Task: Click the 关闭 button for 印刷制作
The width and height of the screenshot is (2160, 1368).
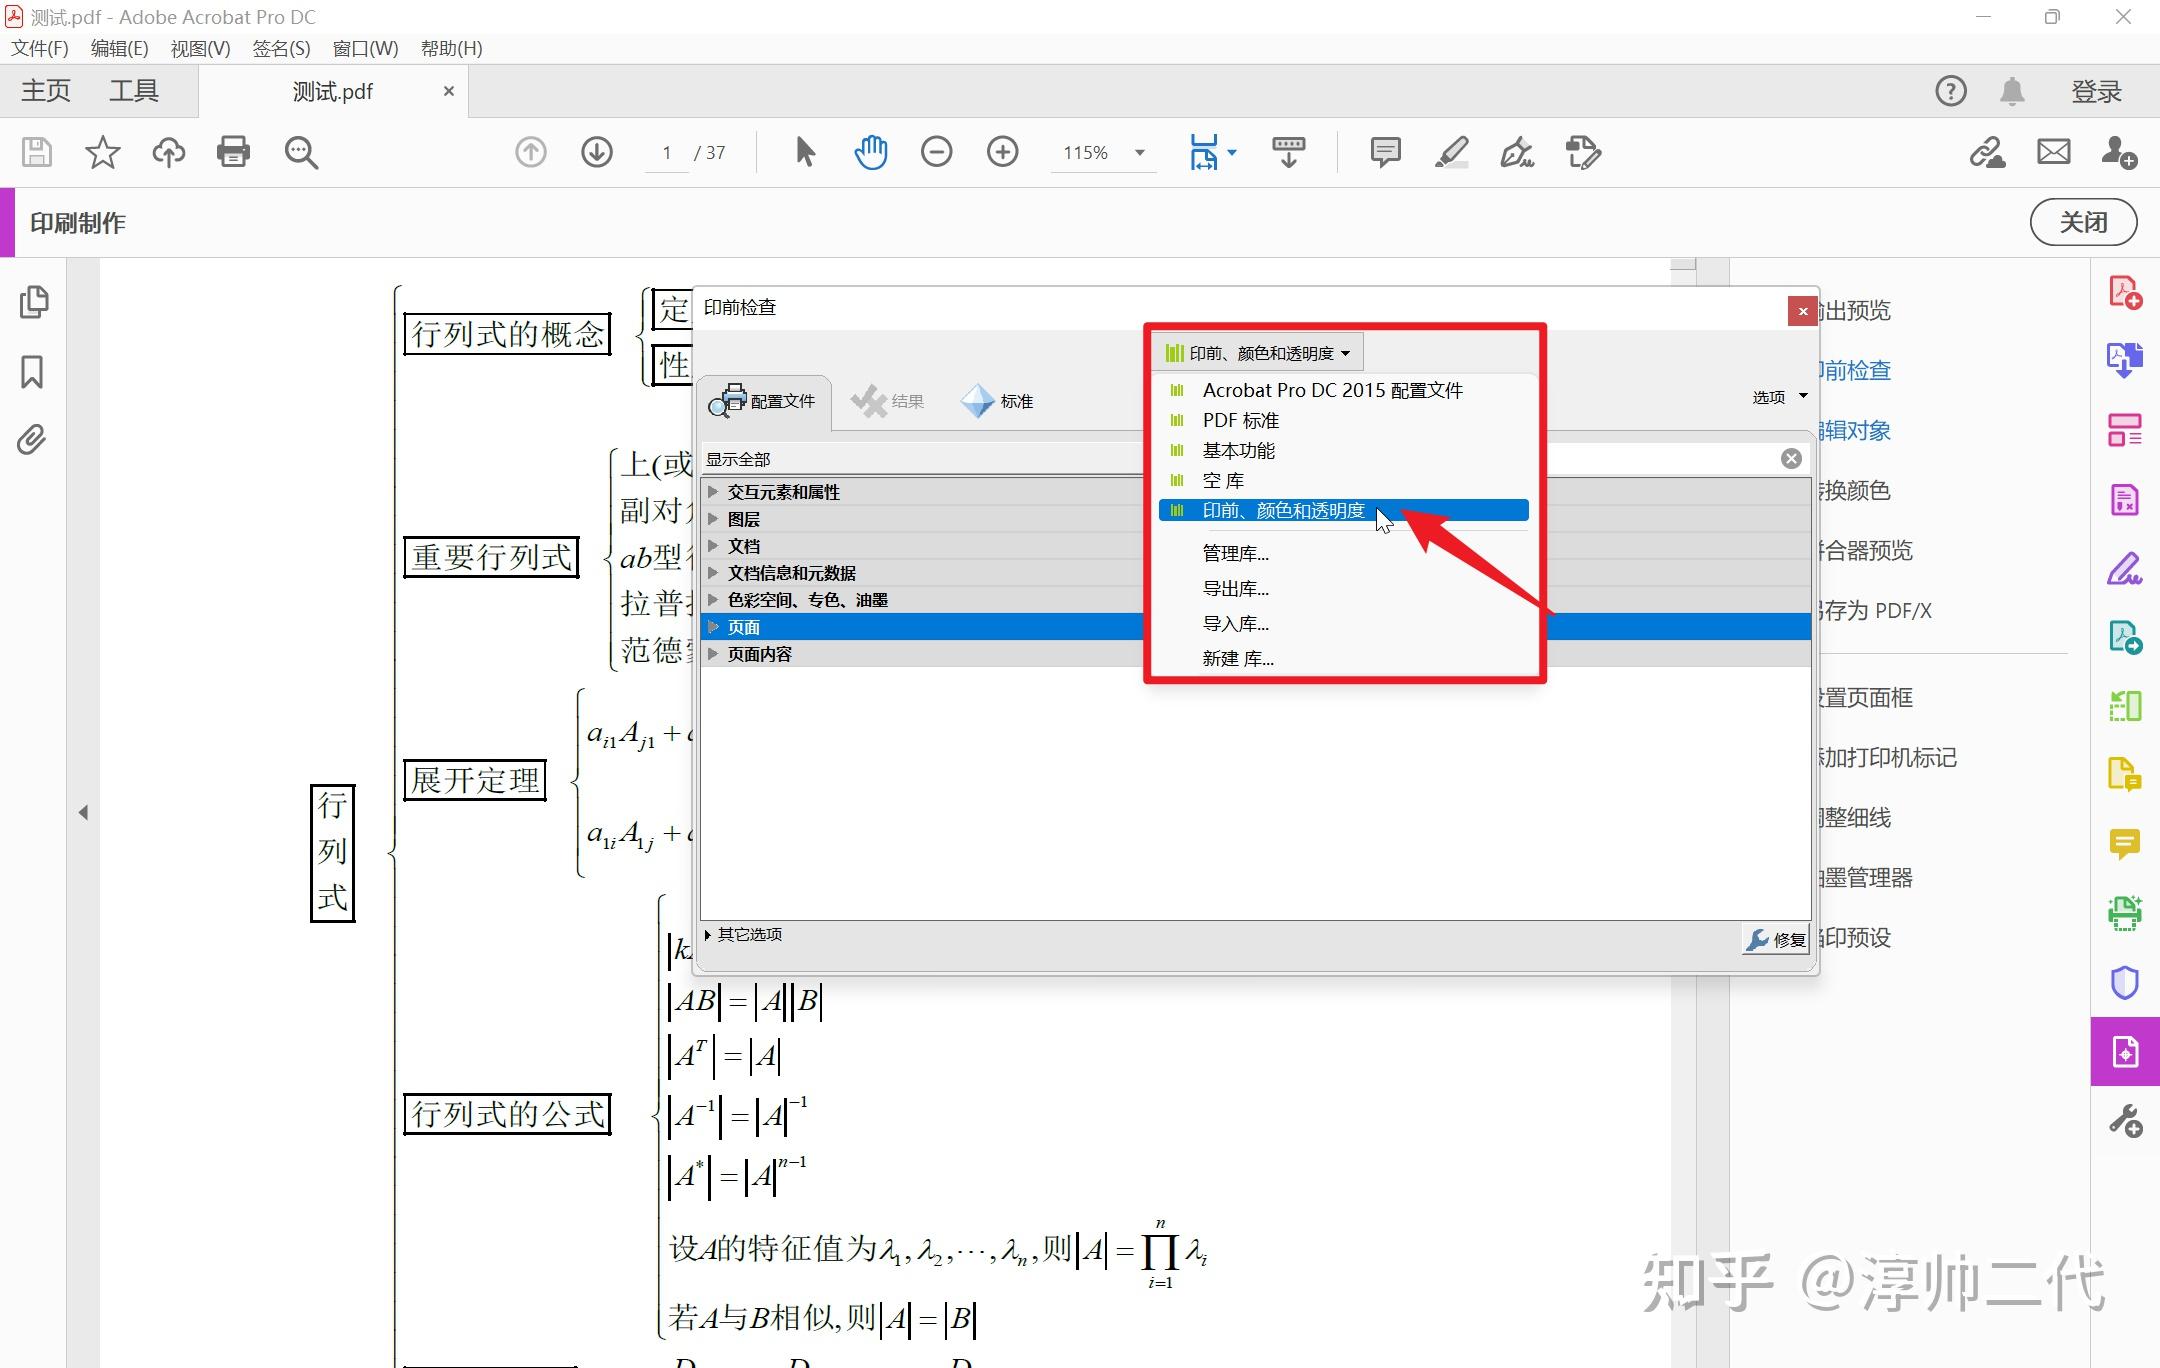Action: 2083,222
